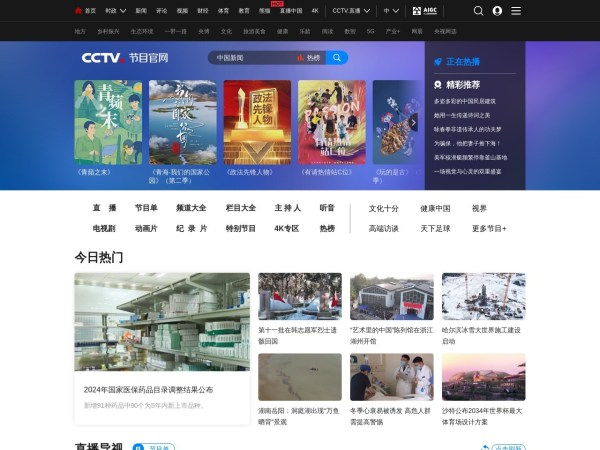Click the magnifier icon in top bar
Viewport: 600px width, 450px height.
pyautogui.click(x=478, y=11)
